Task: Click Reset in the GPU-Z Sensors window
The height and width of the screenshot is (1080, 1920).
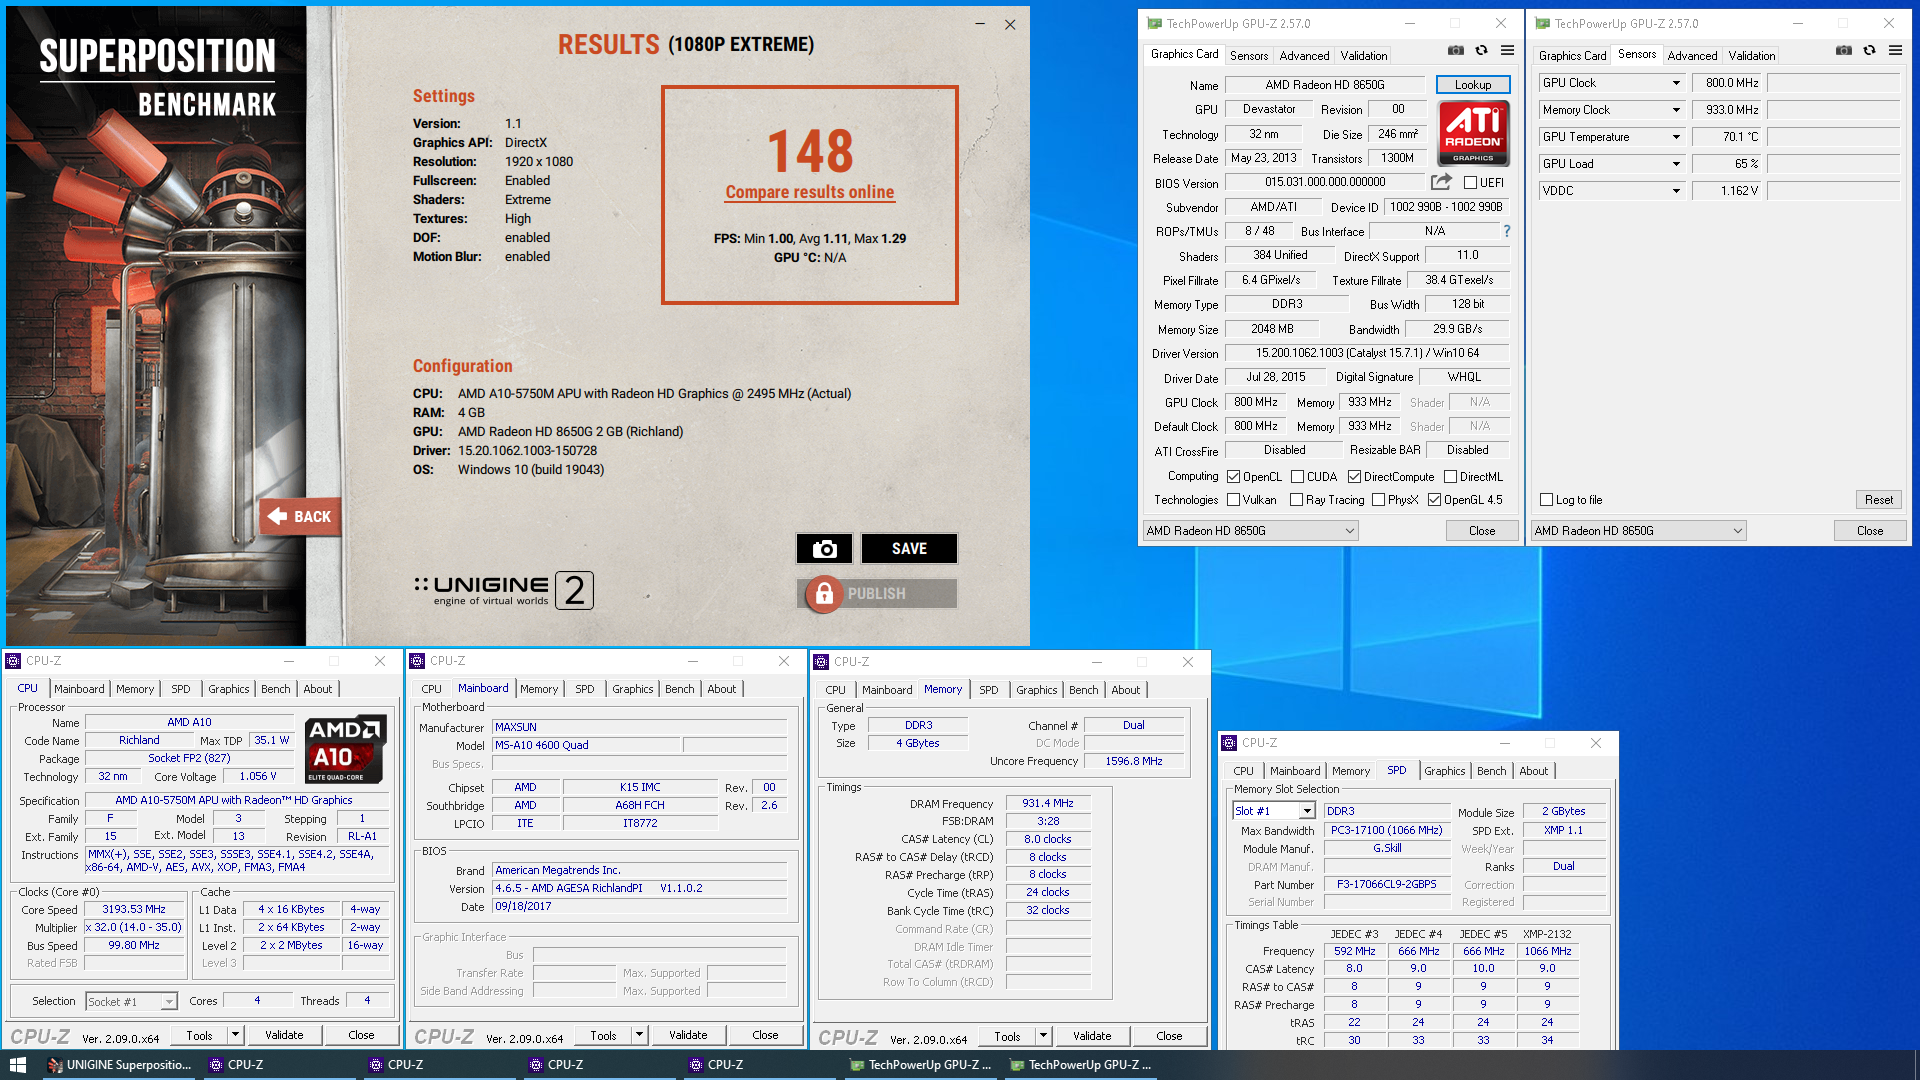Action: (1878, 500)
